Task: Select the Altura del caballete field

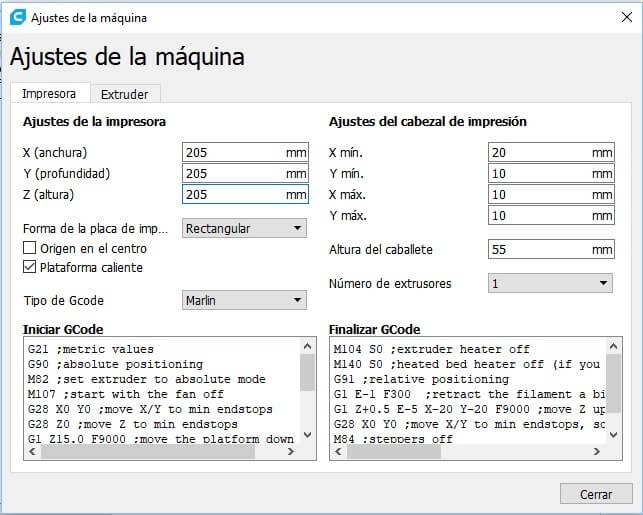Action: click(540, 248)
